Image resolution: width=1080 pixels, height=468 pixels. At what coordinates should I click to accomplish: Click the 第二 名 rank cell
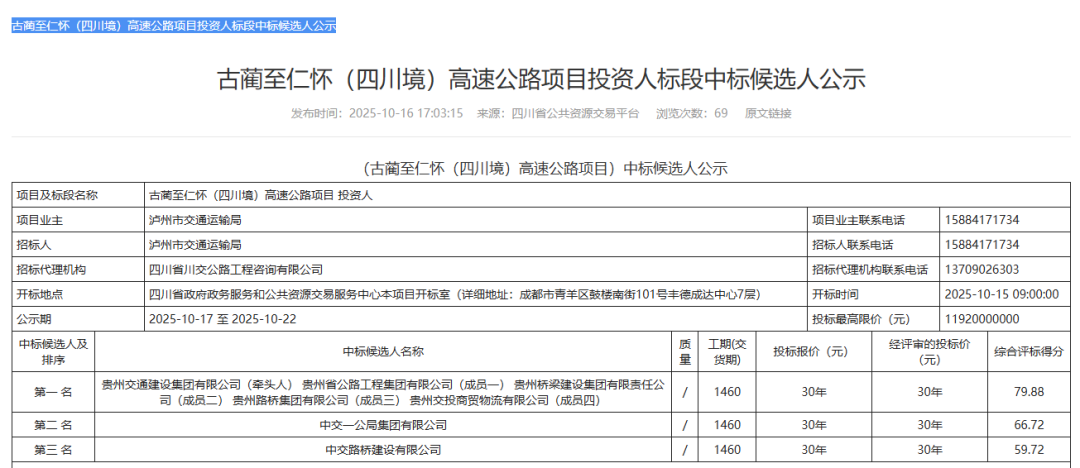click(53, 425)
